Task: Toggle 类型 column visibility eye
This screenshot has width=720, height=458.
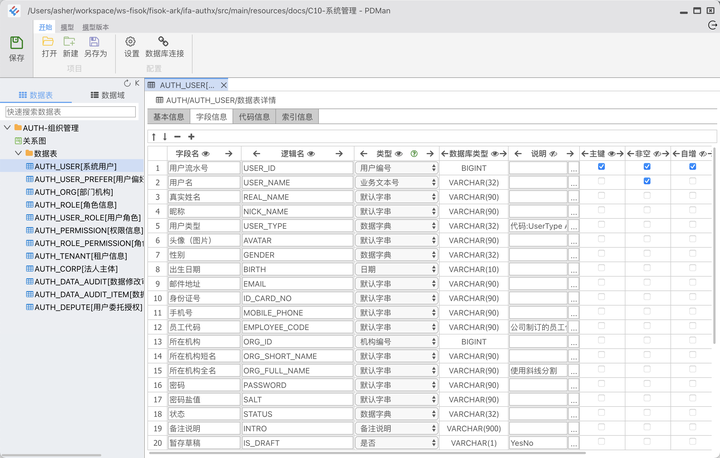Action: coord(399,154)
